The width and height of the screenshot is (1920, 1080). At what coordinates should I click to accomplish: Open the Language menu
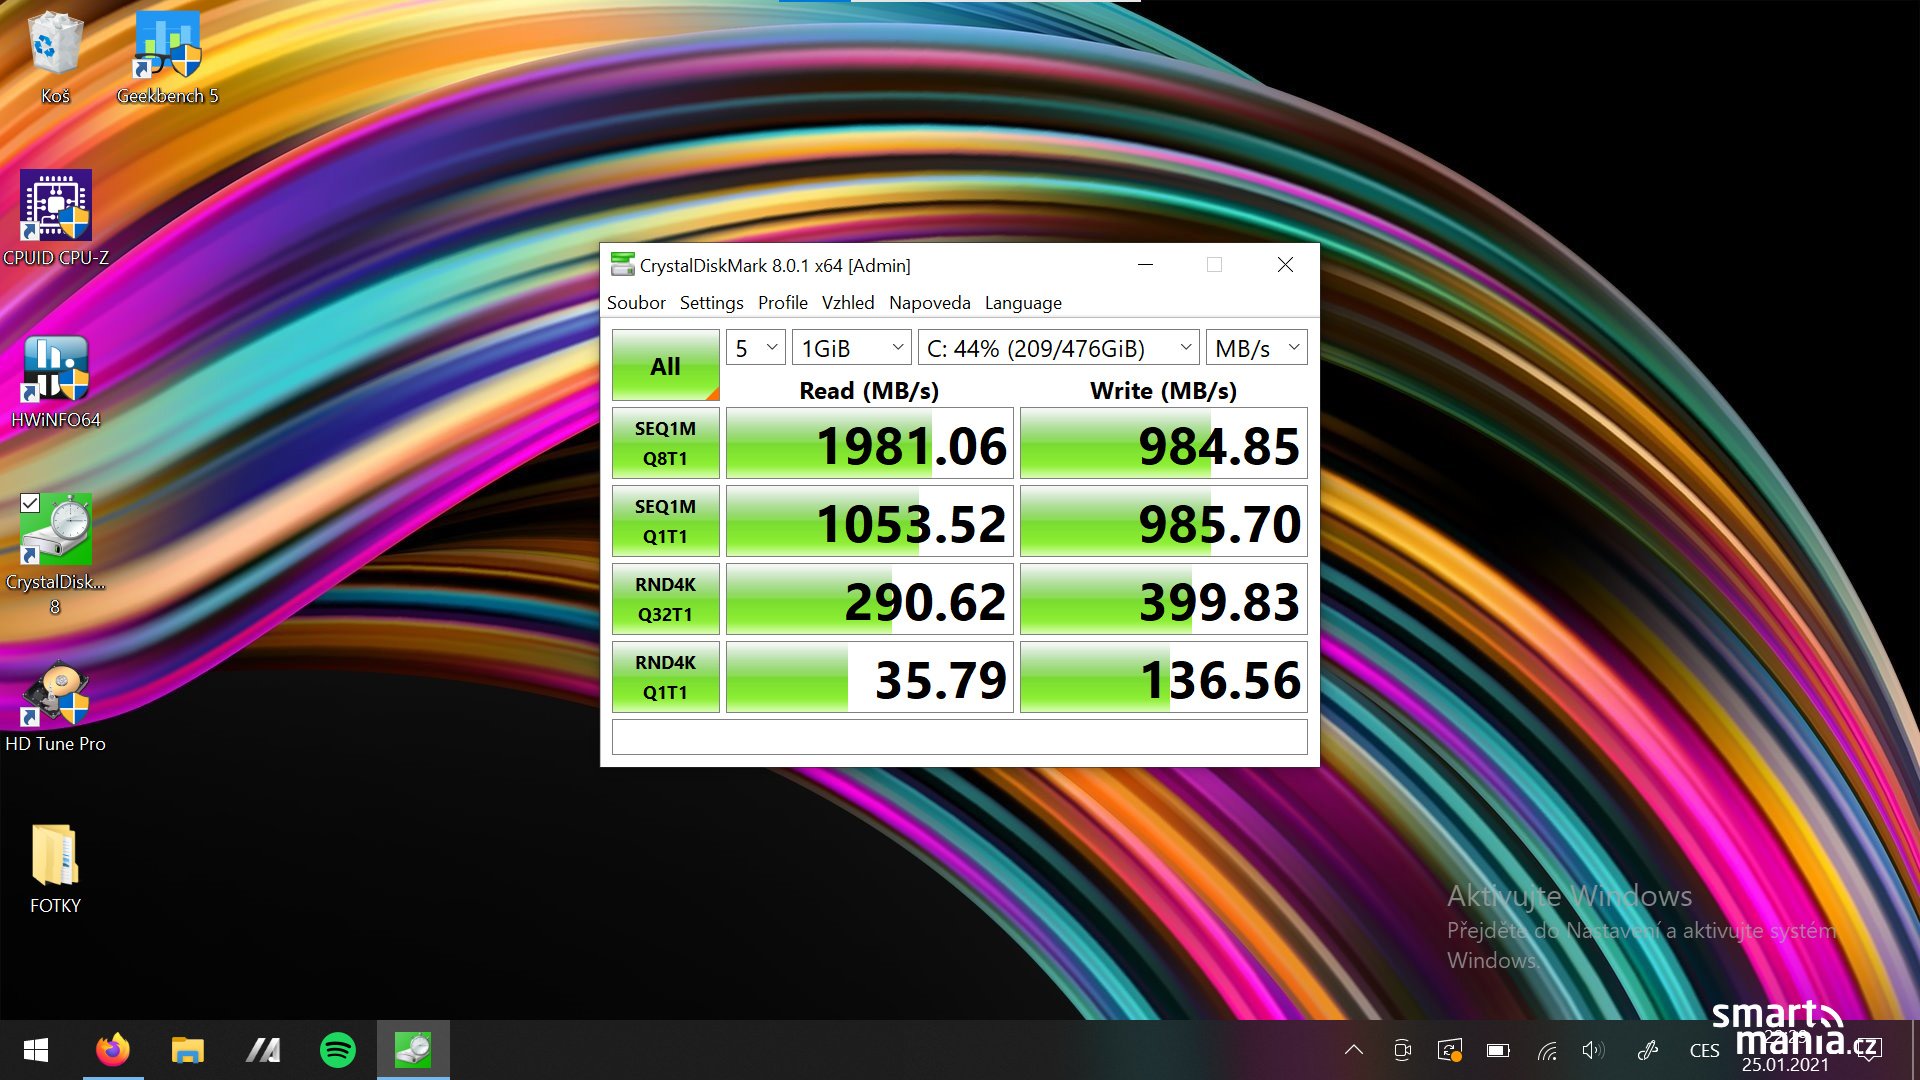pyautogui.click(x=1023, y=302)
